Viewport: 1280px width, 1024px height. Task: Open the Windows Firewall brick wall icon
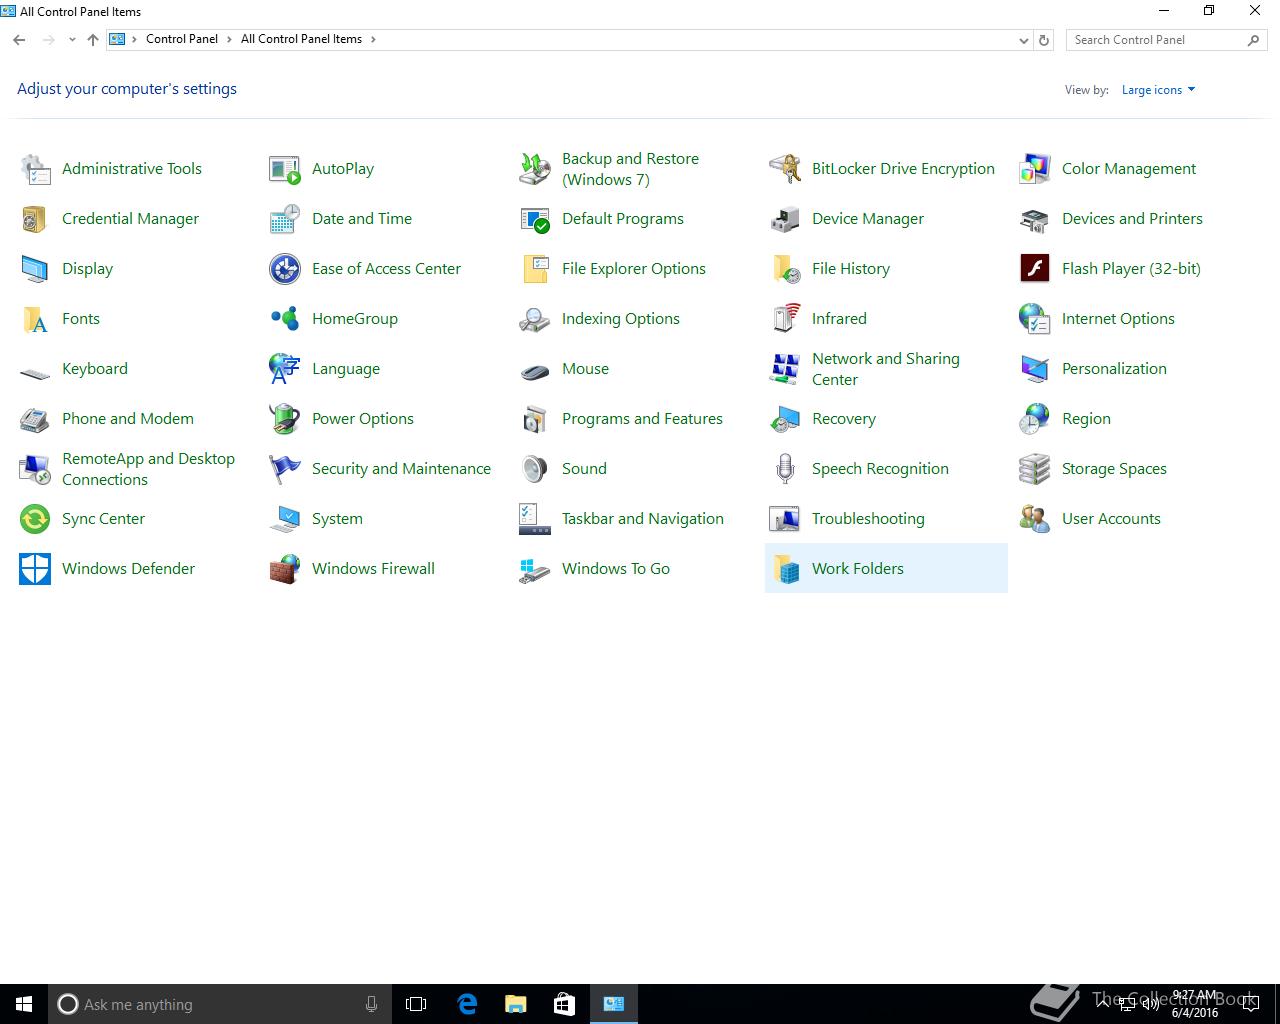(285, 569)
